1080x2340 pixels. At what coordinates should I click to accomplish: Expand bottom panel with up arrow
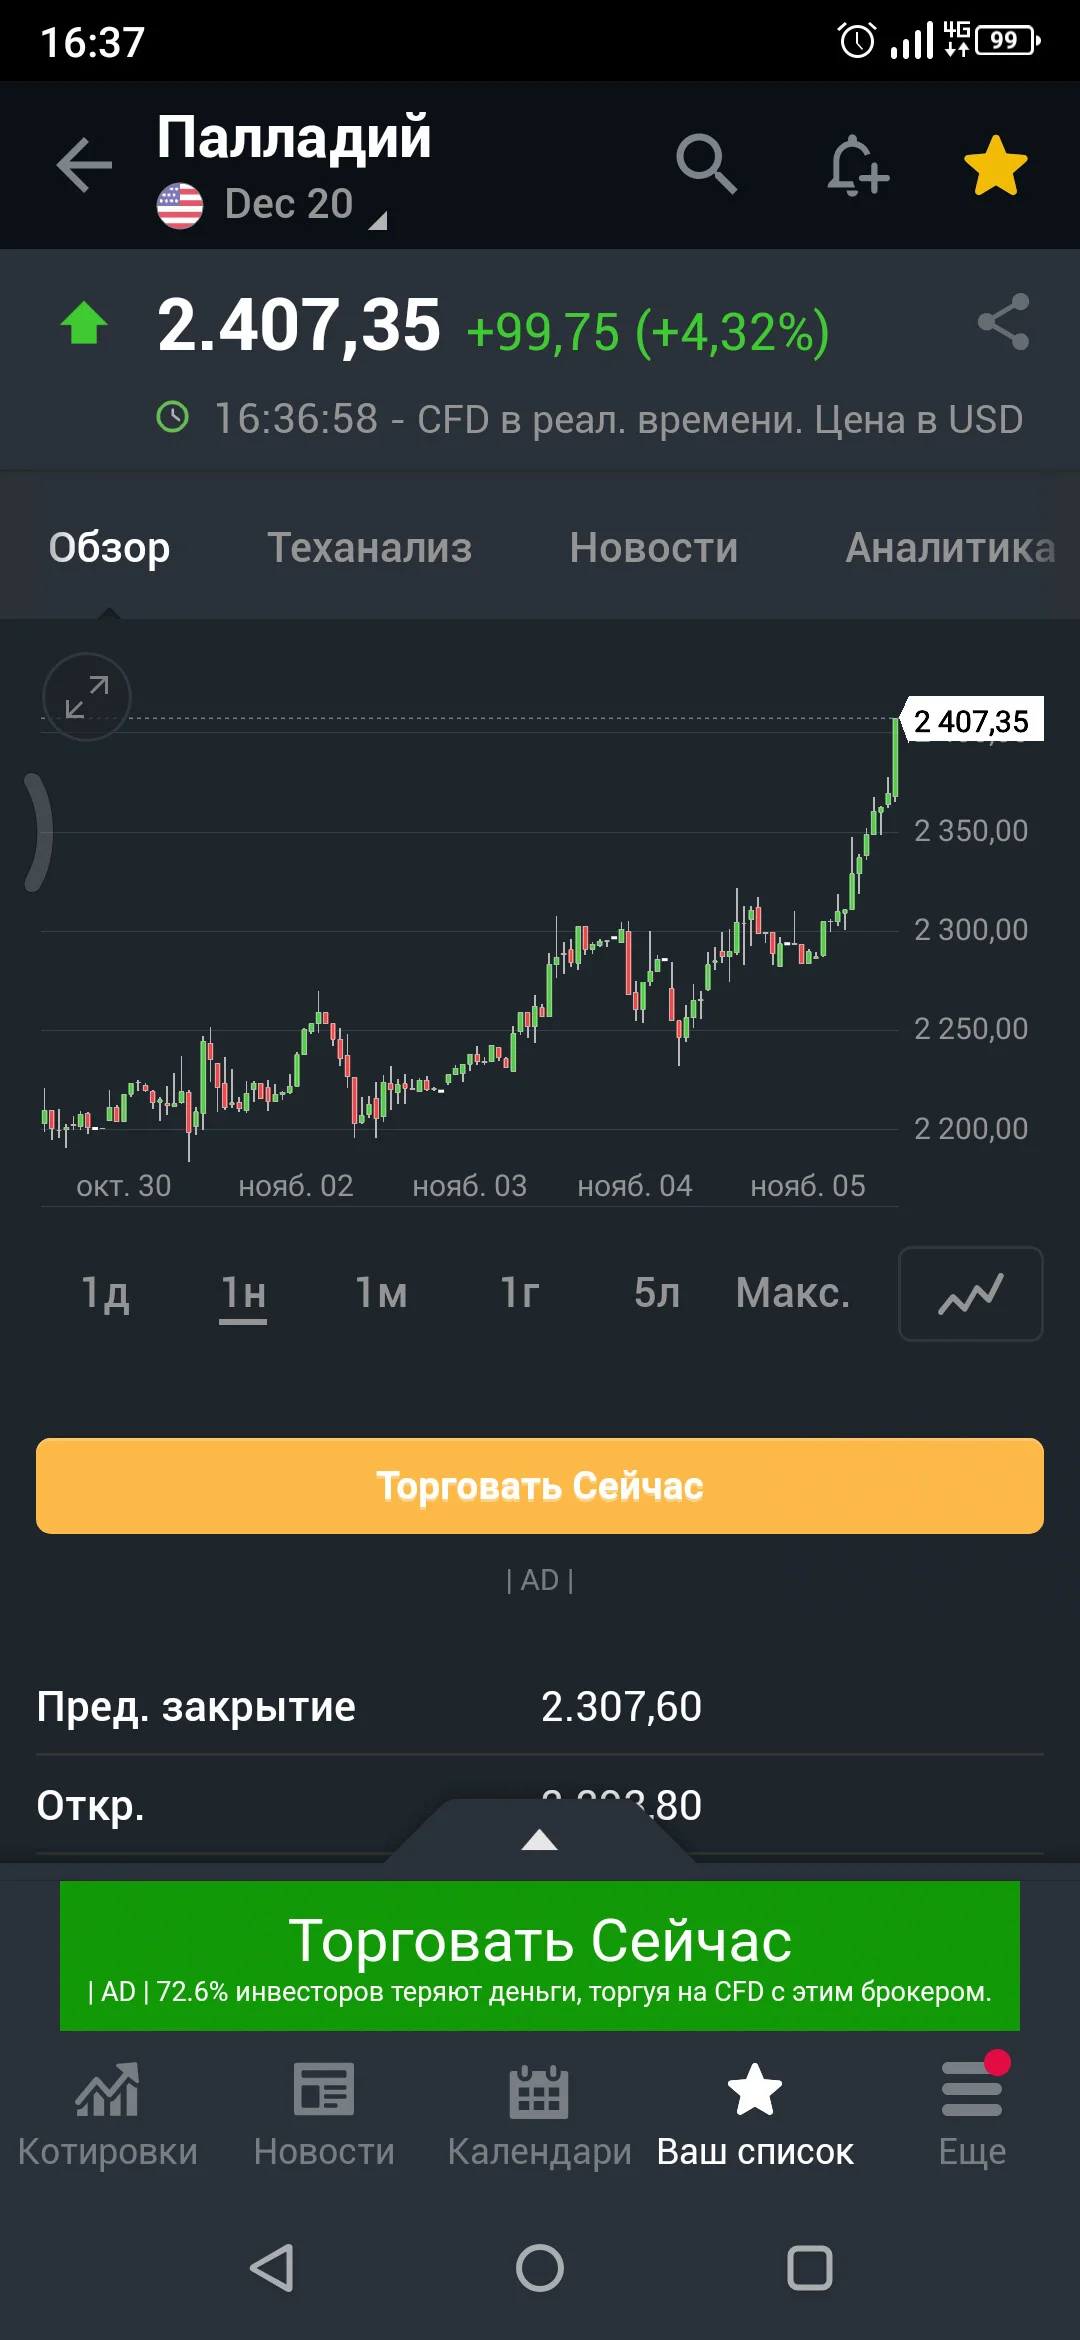(539, 1838)
